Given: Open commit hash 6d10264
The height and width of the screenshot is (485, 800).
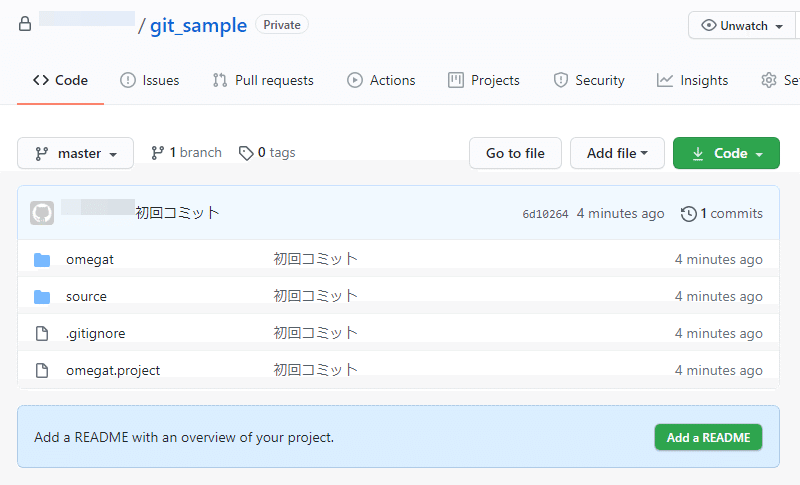Looking at the screenshot, I should pos(545,214).
